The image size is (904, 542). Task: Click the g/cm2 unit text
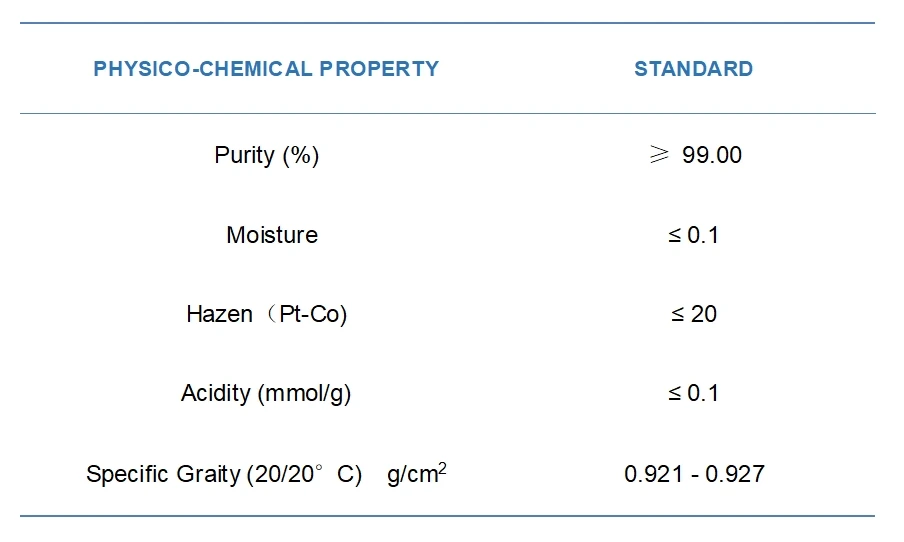[x=417, y=473]
